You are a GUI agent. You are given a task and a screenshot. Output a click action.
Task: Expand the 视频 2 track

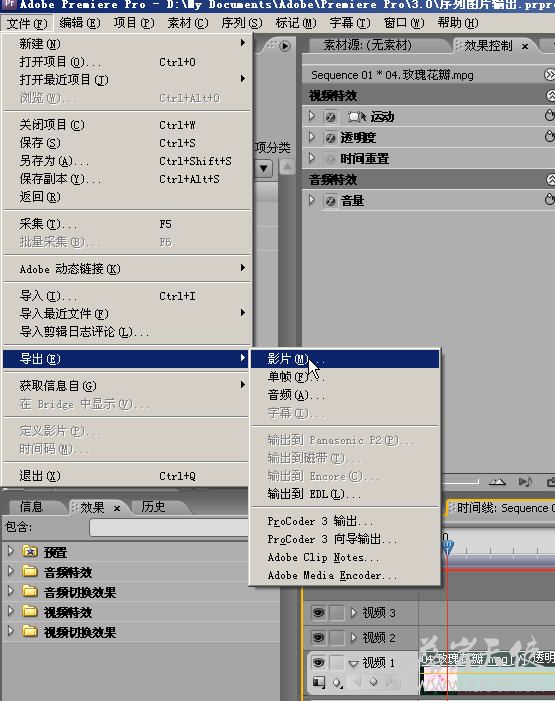[354, 637]
